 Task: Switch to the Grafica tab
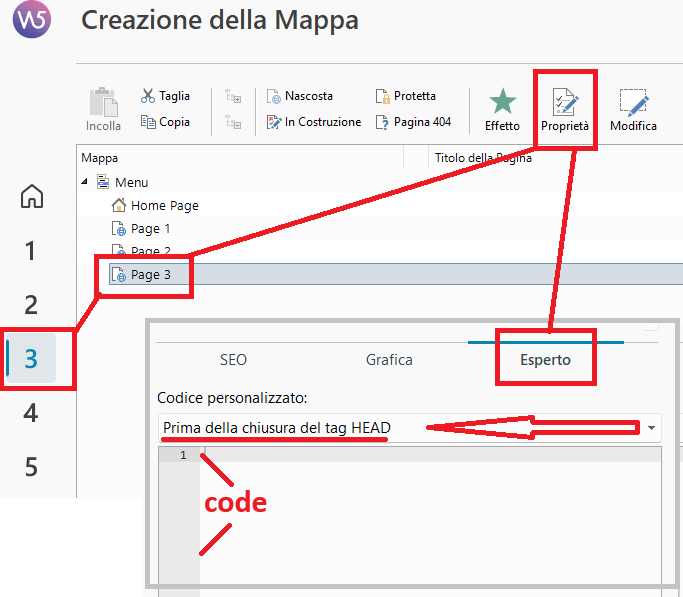tap(389, 360)
